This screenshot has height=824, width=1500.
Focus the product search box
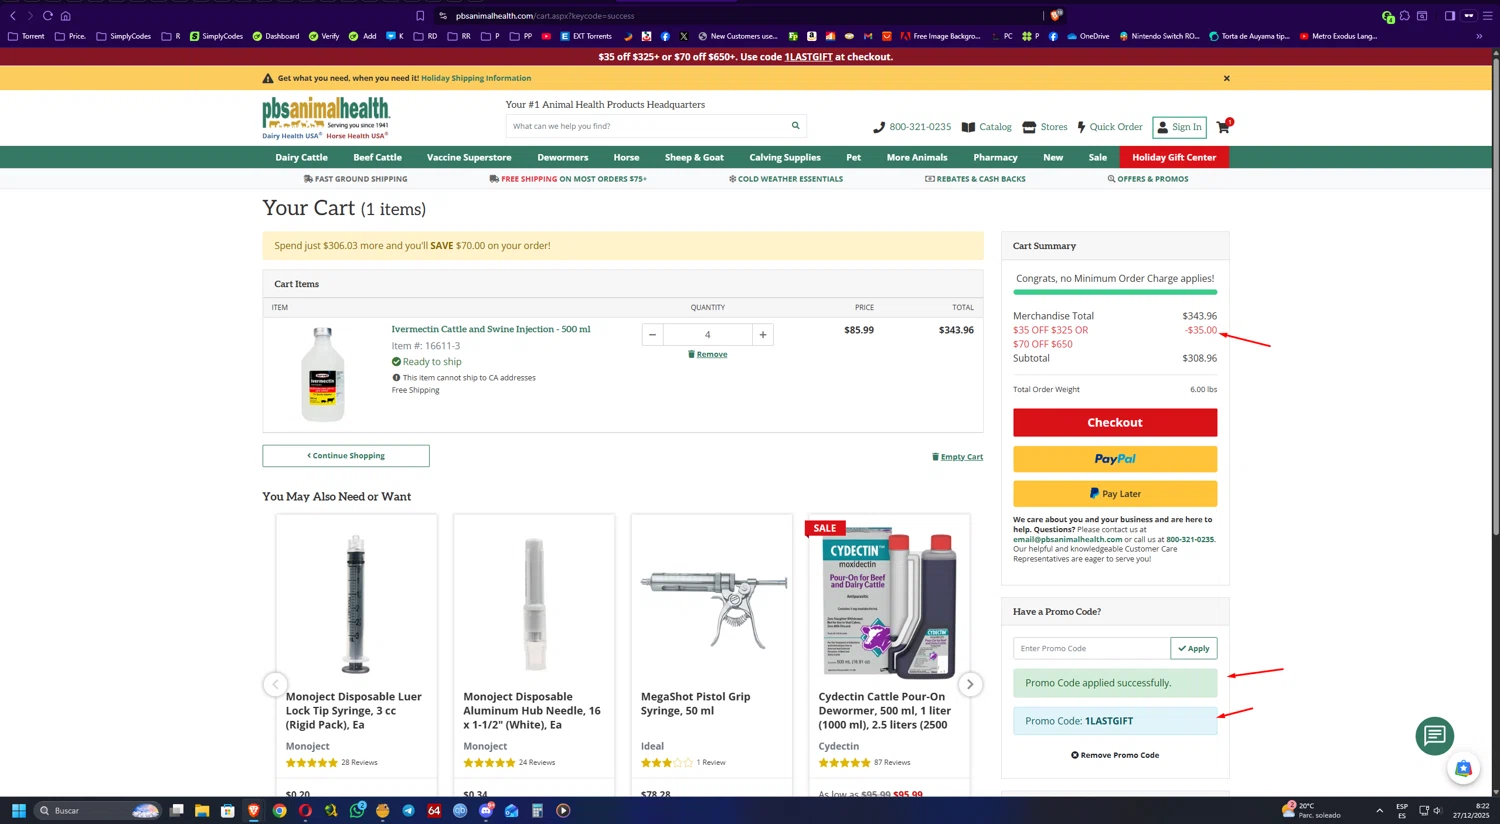[x=646, y=126]
